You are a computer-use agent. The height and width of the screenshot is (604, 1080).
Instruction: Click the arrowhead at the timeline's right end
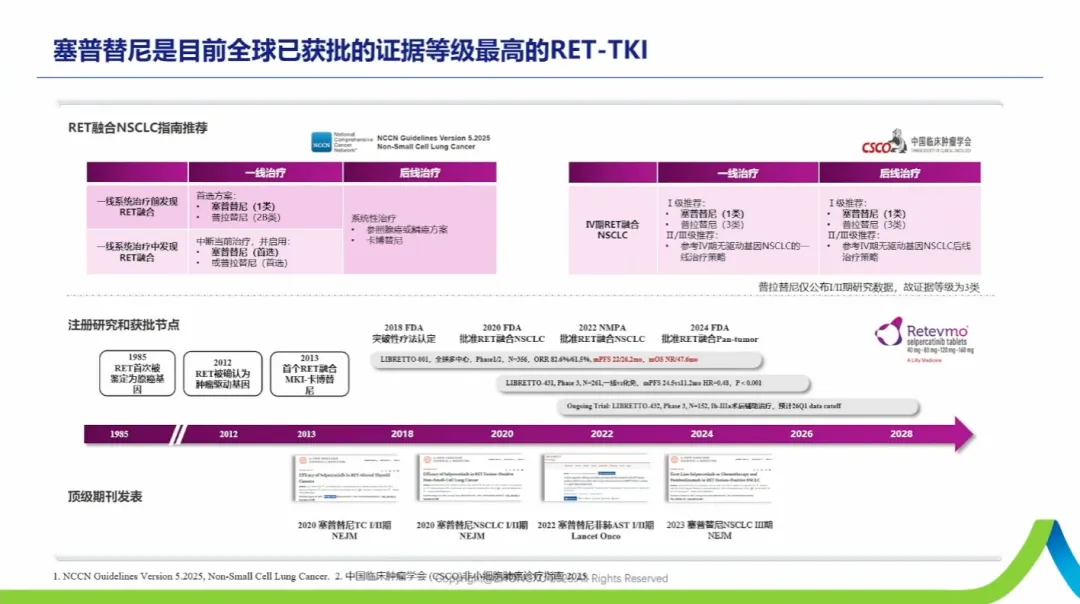(964, 434)
